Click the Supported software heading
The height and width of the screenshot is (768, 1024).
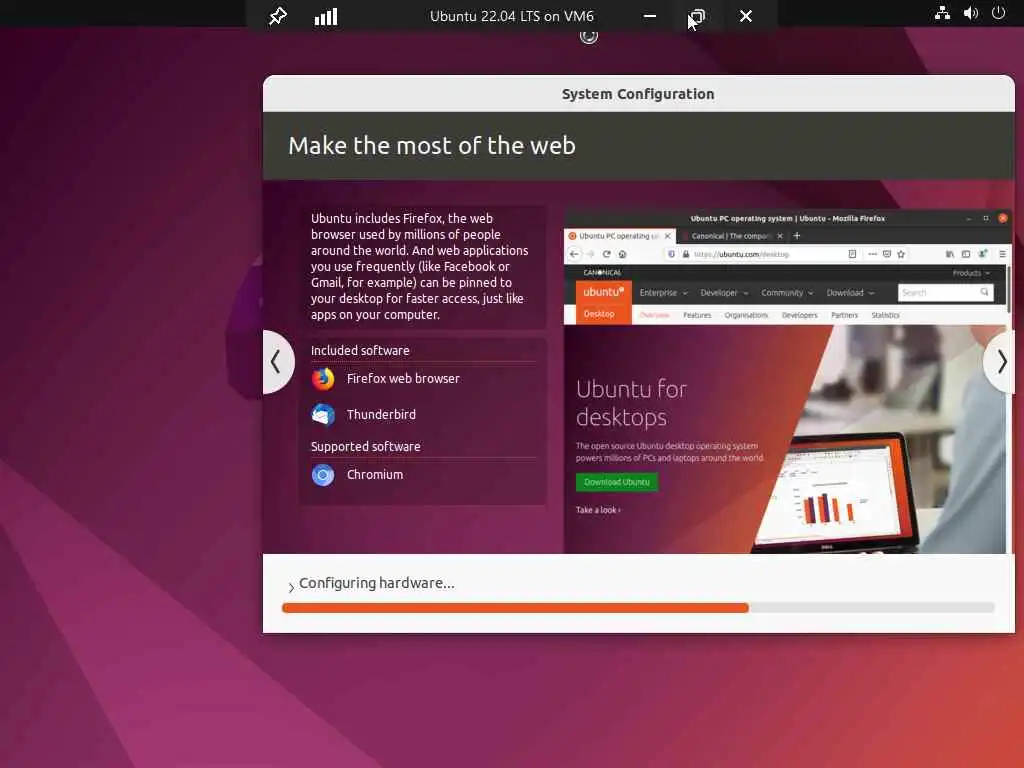(x=365, y=447)
